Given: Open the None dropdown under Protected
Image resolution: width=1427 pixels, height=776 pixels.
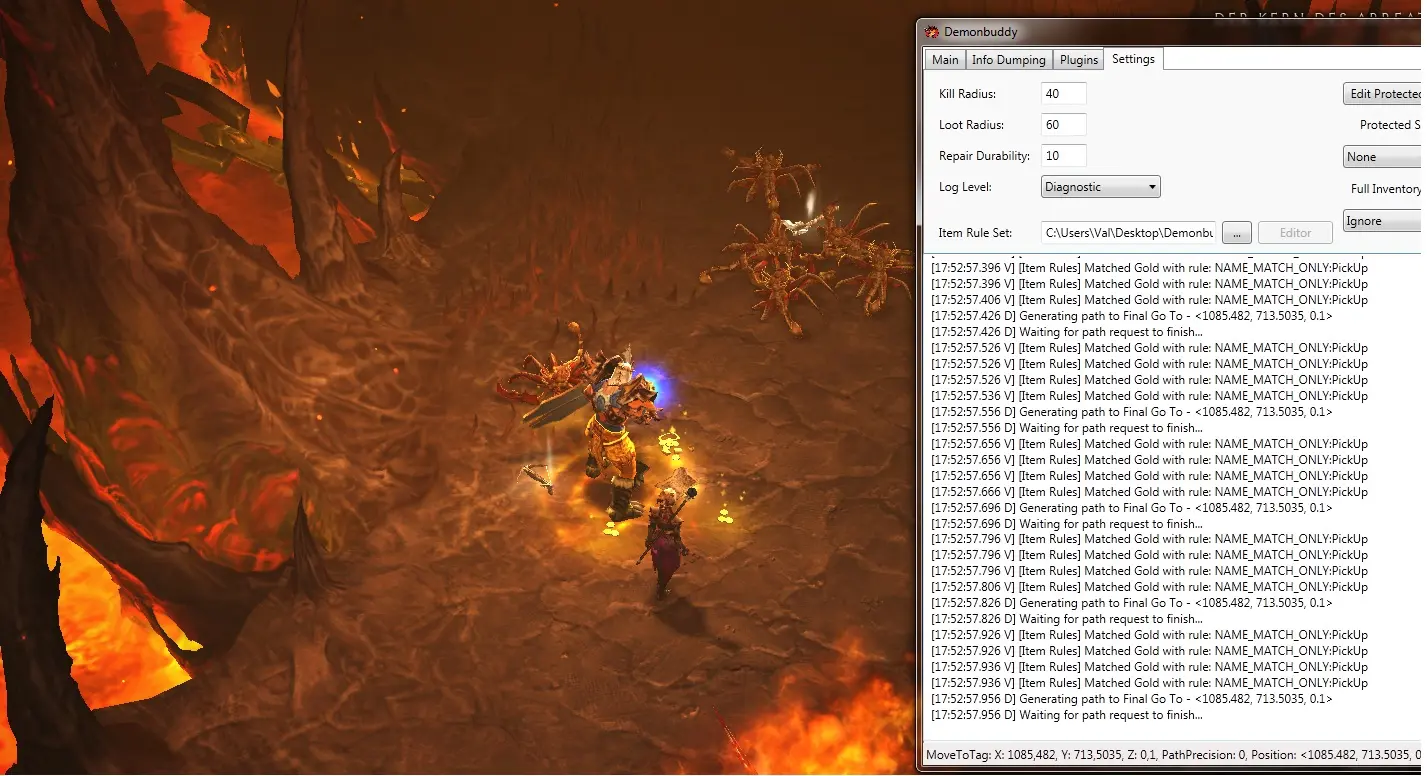Looking at the screenshot, I should click(1384, 157).
